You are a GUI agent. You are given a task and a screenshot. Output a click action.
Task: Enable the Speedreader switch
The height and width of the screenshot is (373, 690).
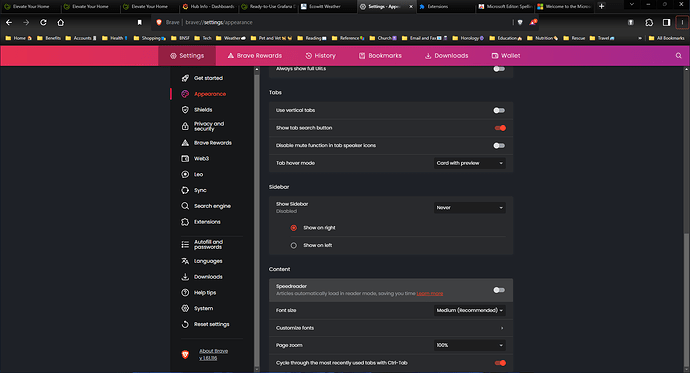499,290
